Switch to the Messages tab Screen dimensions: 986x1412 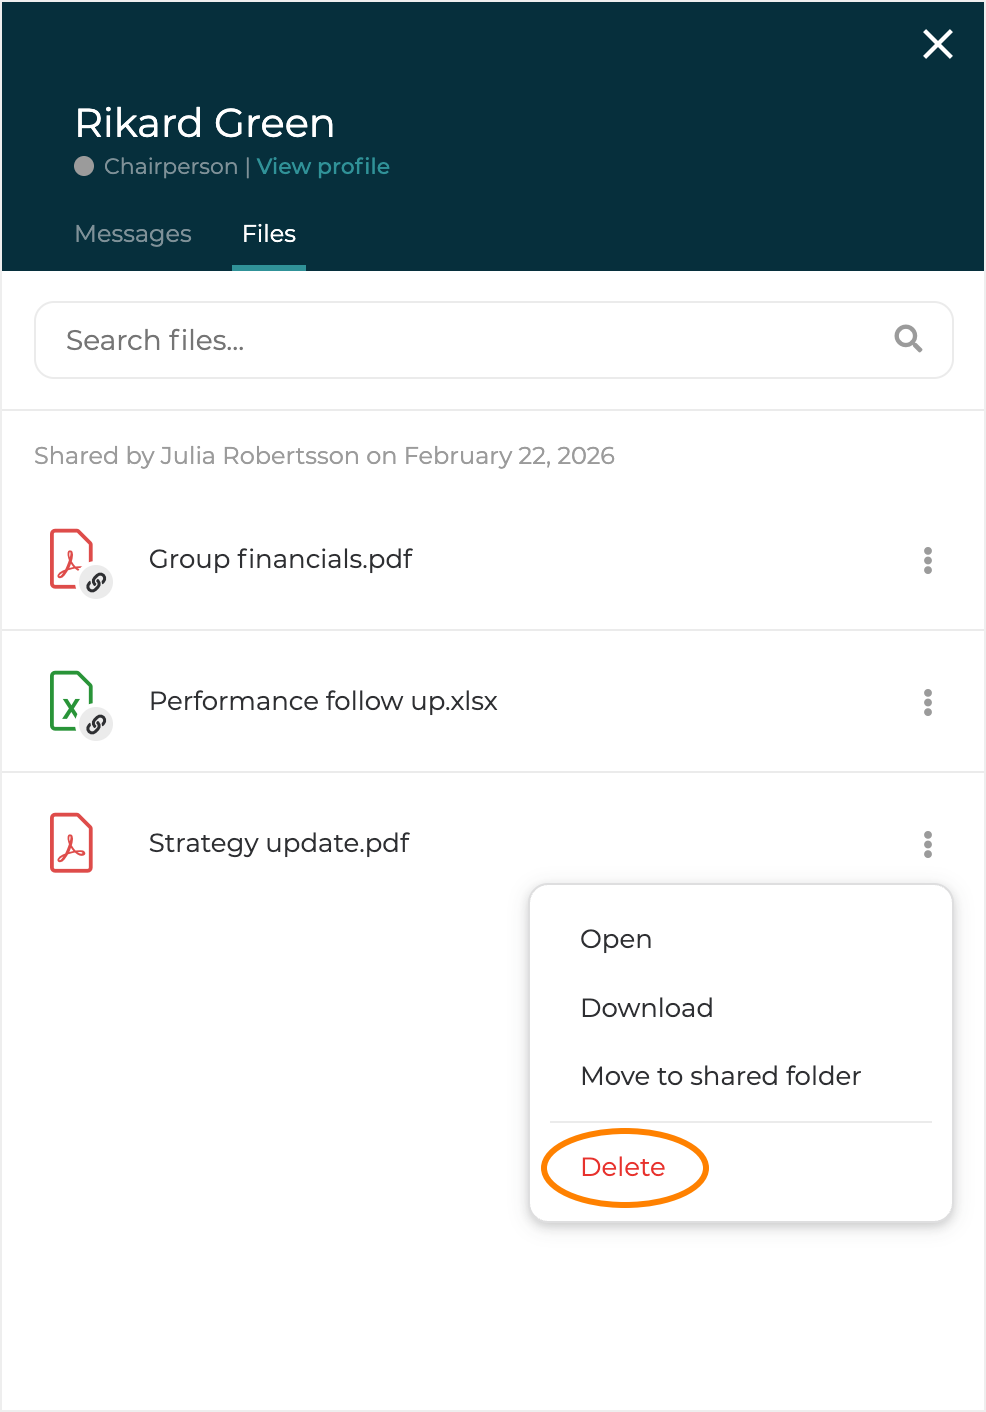pyautogui.click(x=133, y=234)
